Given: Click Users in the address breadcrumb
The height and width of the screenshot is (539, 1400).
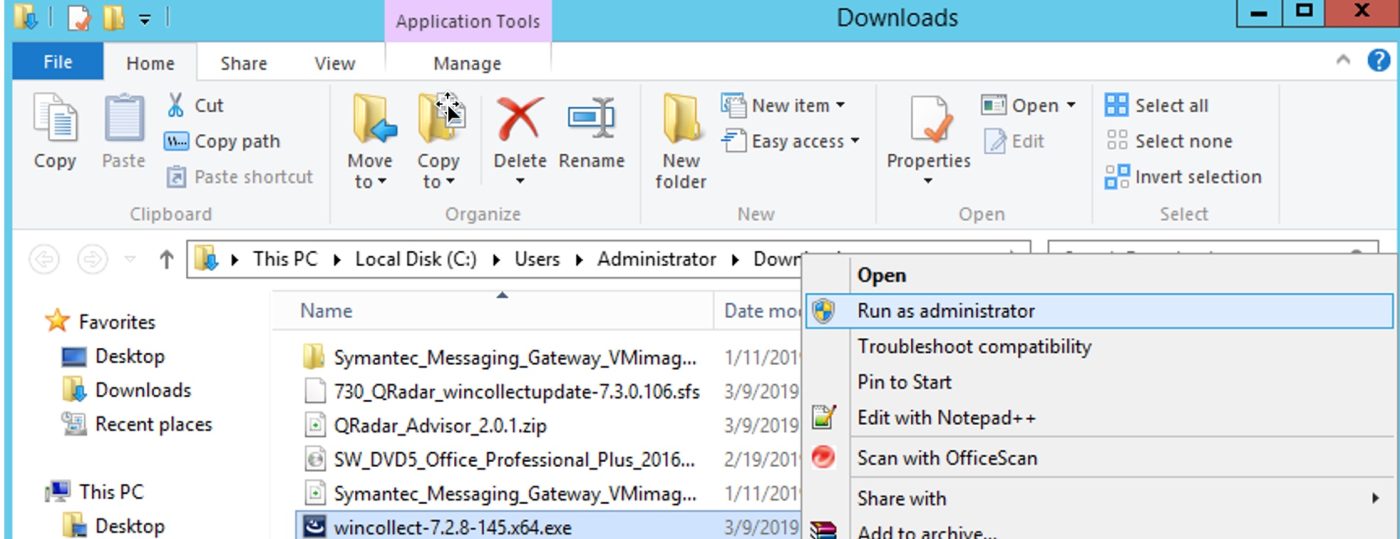Looking at the screenshot, I should click(537, 259).
